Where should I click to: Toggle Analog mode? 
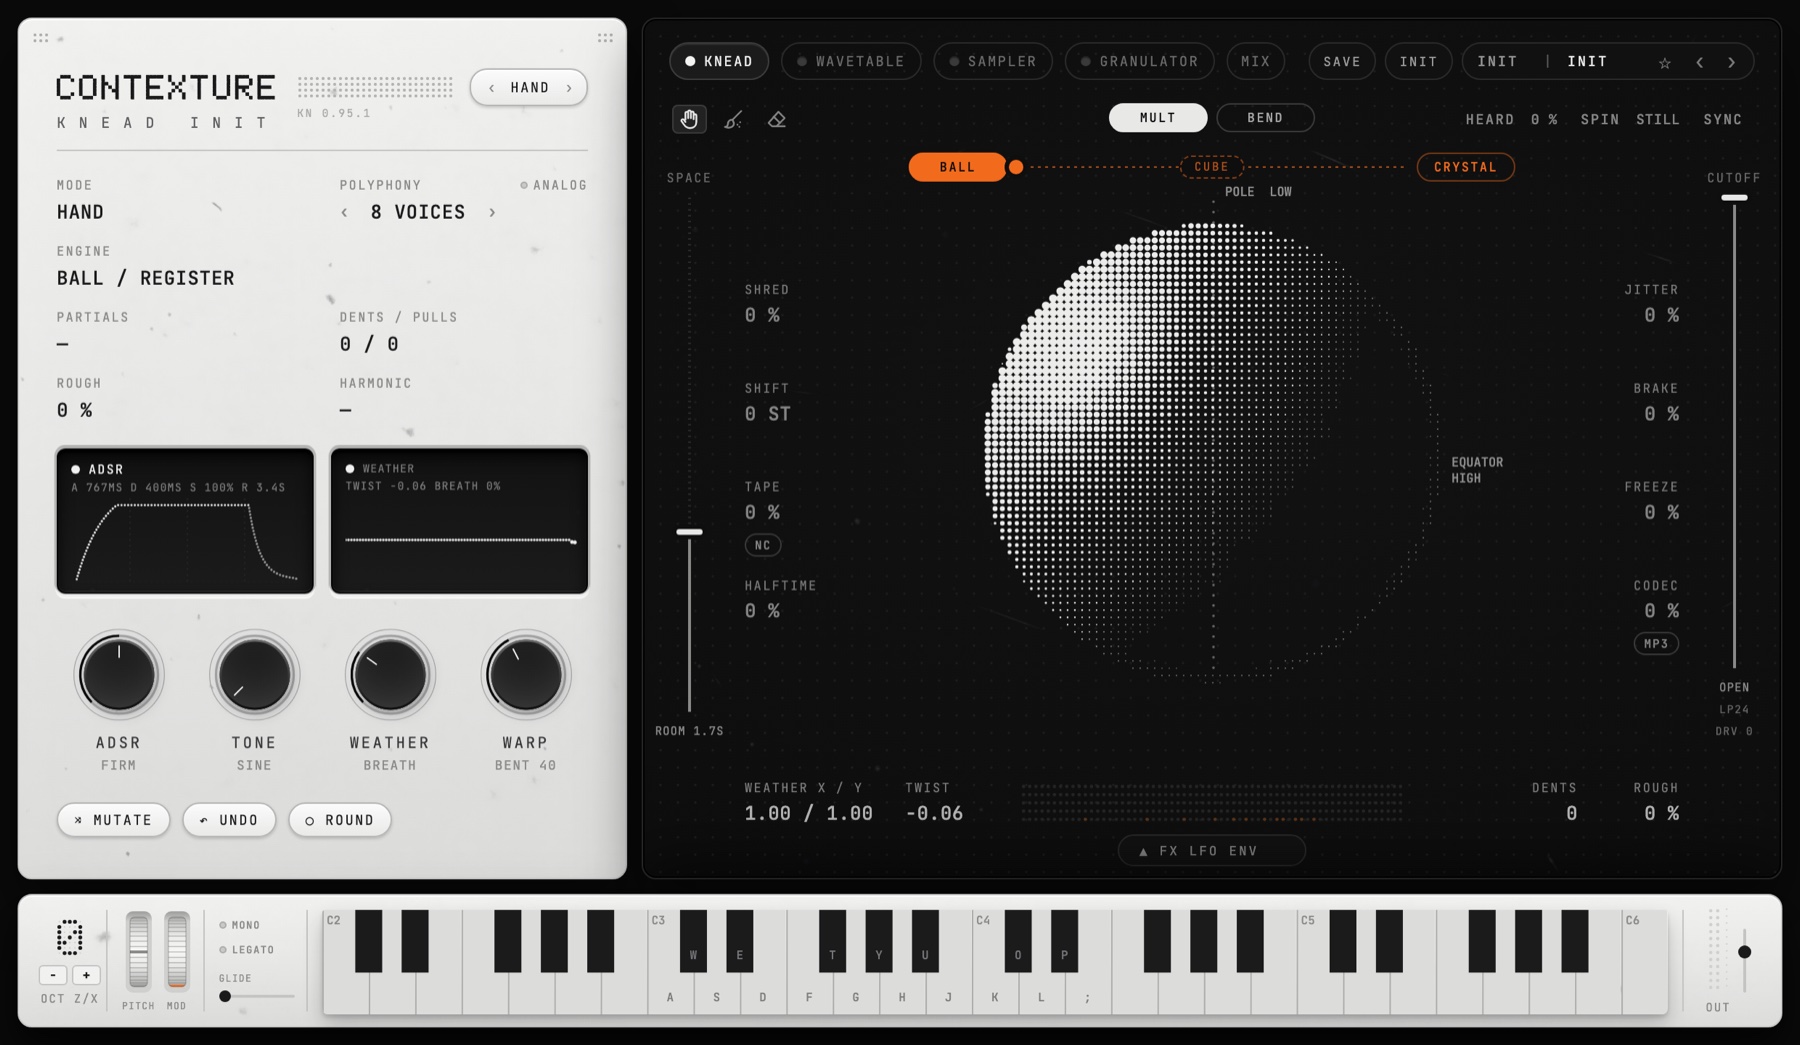point(553,185)
